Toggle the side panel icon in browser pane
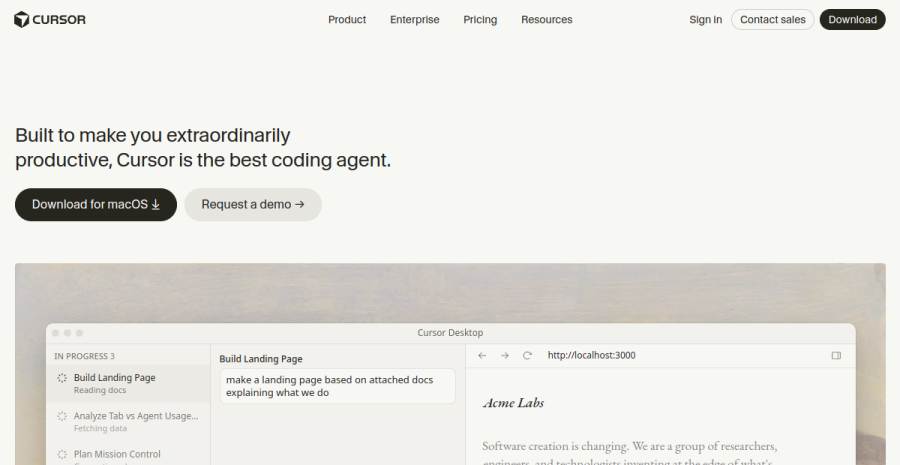Screen dimensions: 900x465 836,356
